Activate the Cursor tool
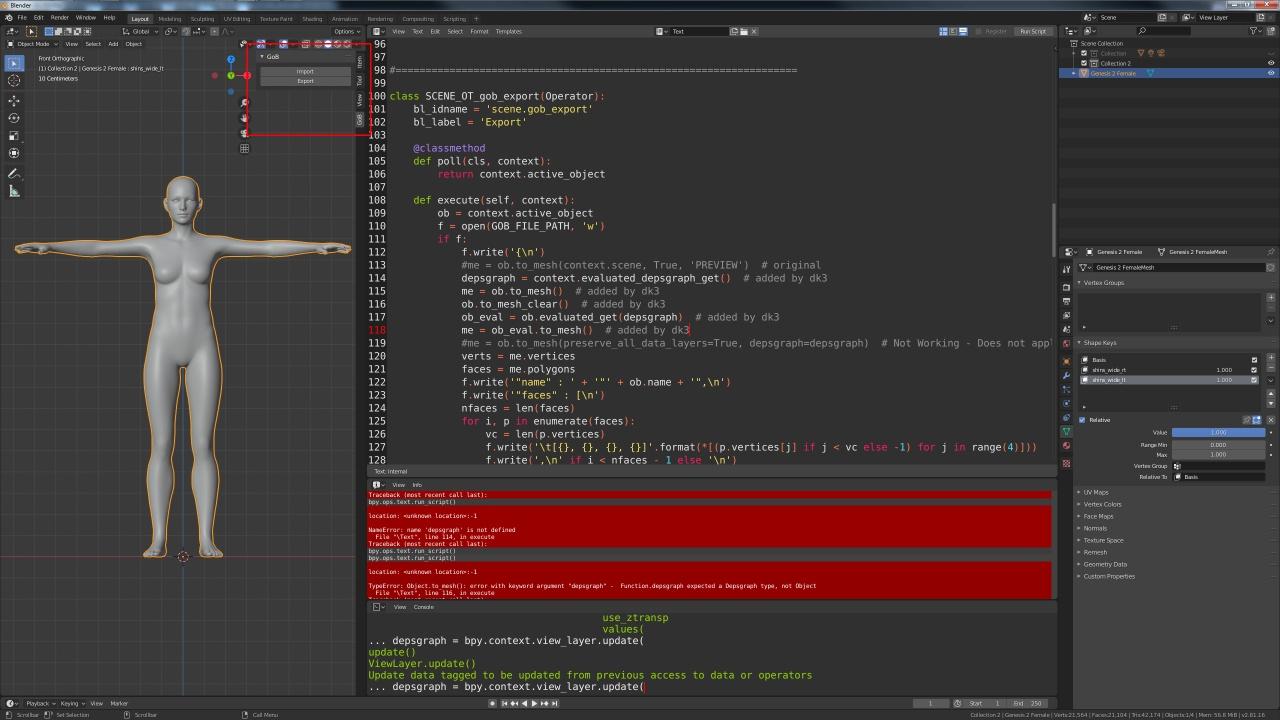 (14, 80)
